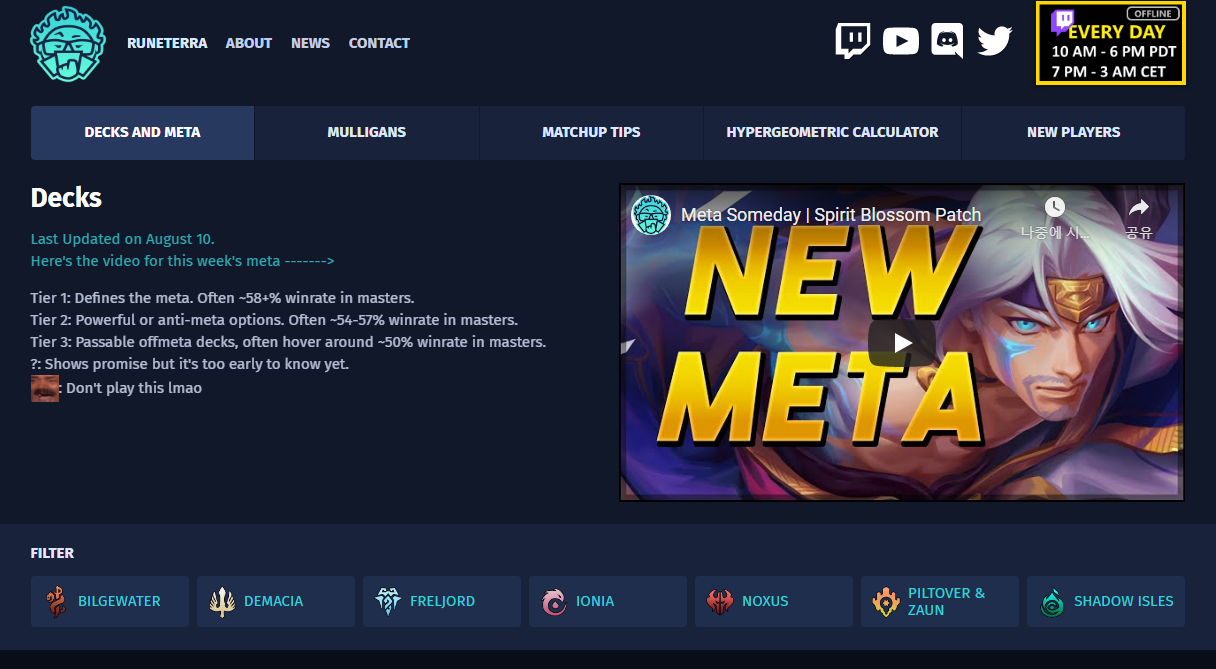Click the FILTER label

52,553
